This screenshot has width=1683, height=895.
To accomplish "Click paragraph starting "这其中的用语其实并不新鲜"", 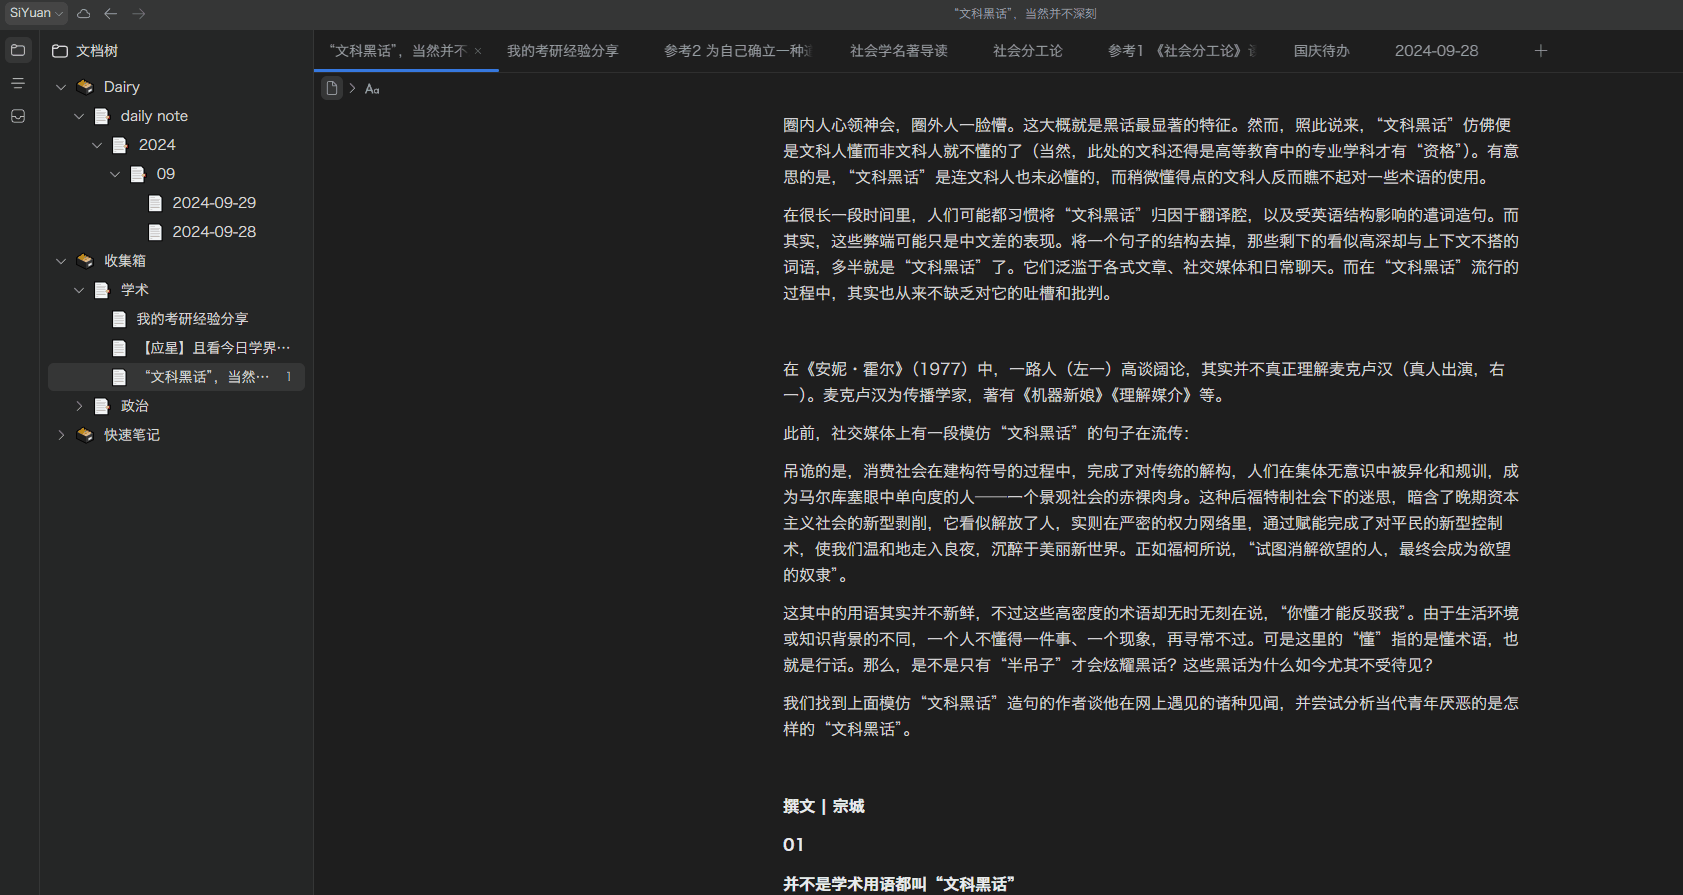I will (x=1151, y=639).
